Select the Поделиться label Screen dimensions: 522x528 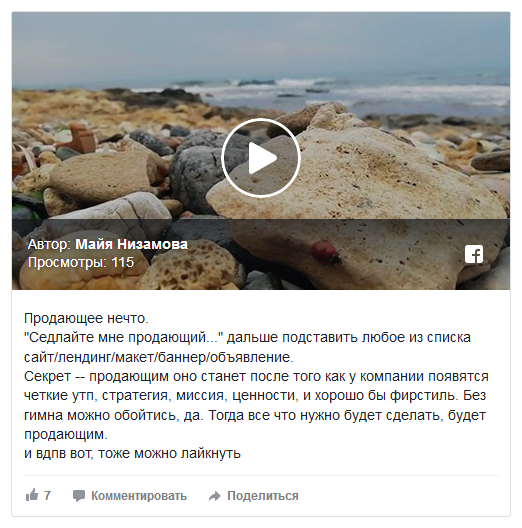click(263, 496)
